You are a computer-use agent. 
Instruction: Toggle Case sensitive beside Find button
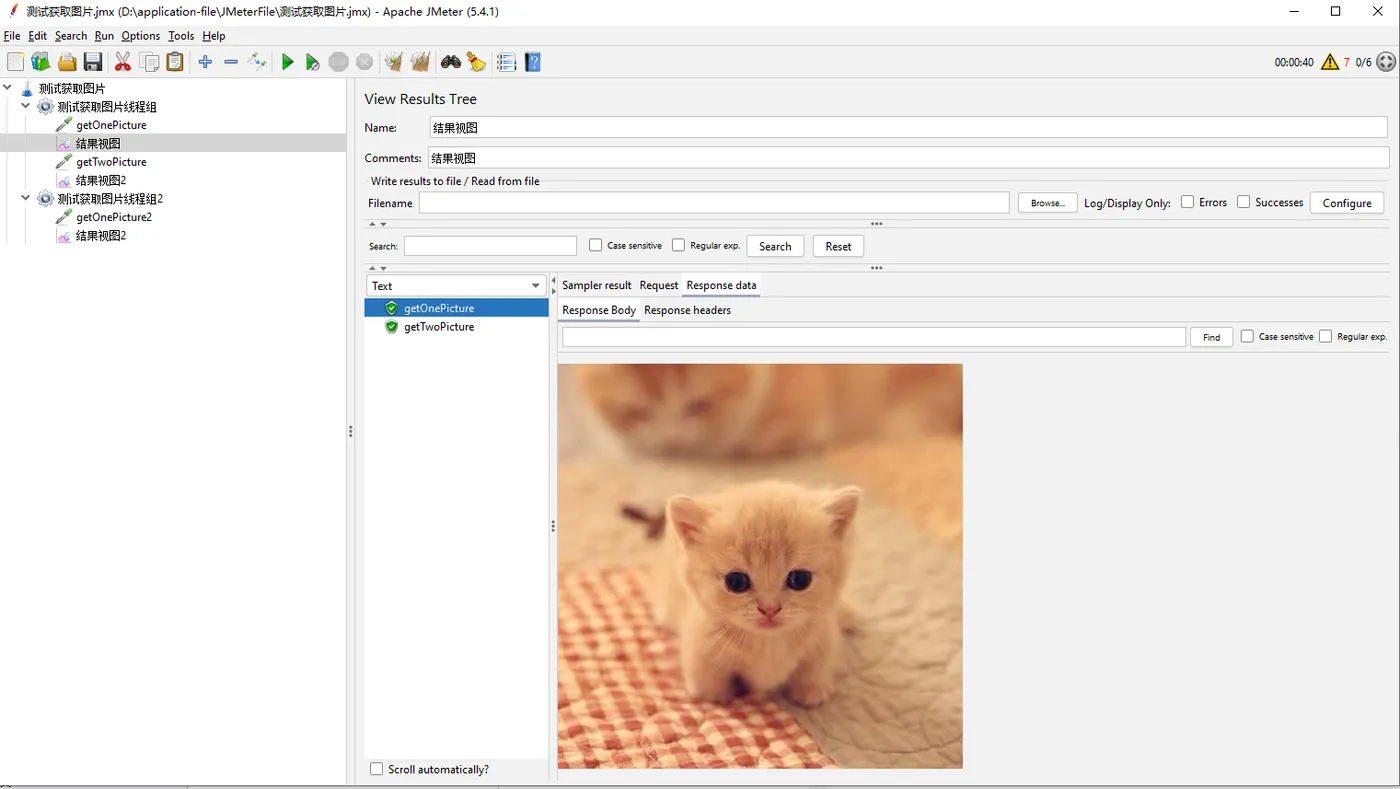pyautogui.click(x=1247, y=337)
